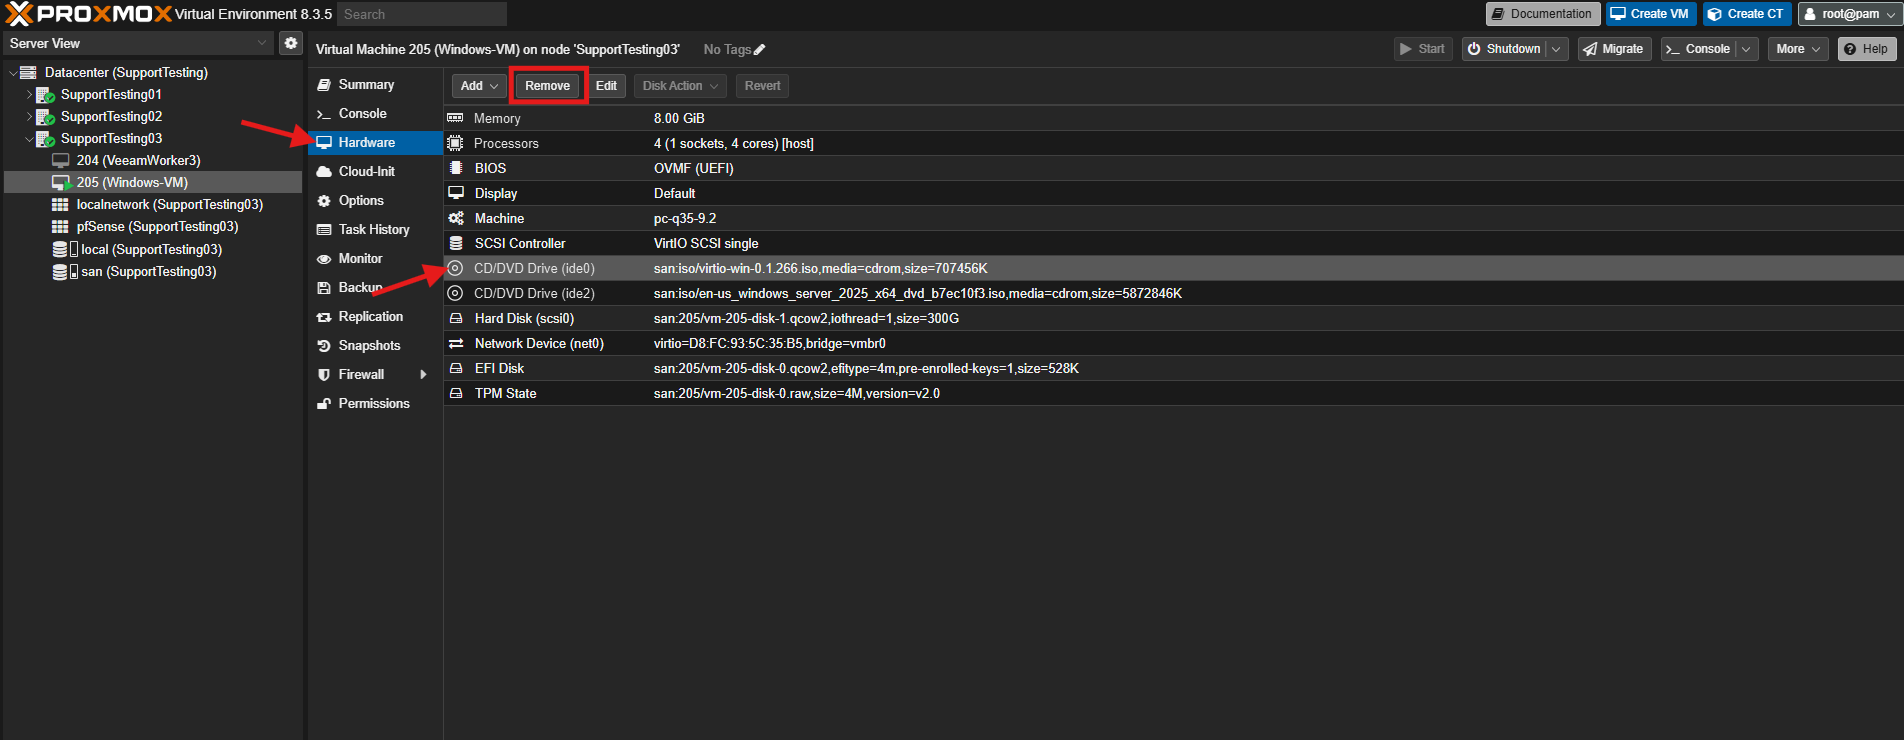Select the Memory 8.00 GiB value
This screenshot has width=1904, height=740.
679,118
